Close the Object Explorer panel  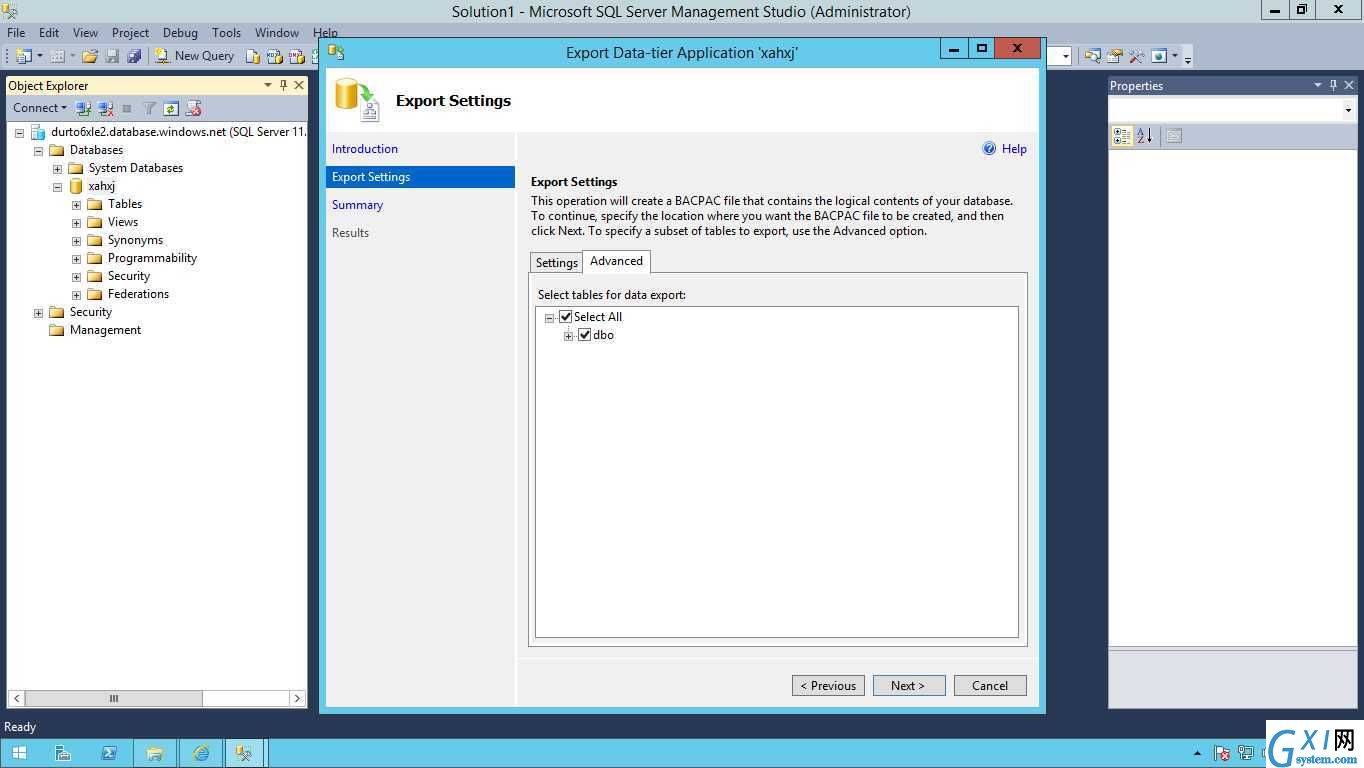(298, 86)
